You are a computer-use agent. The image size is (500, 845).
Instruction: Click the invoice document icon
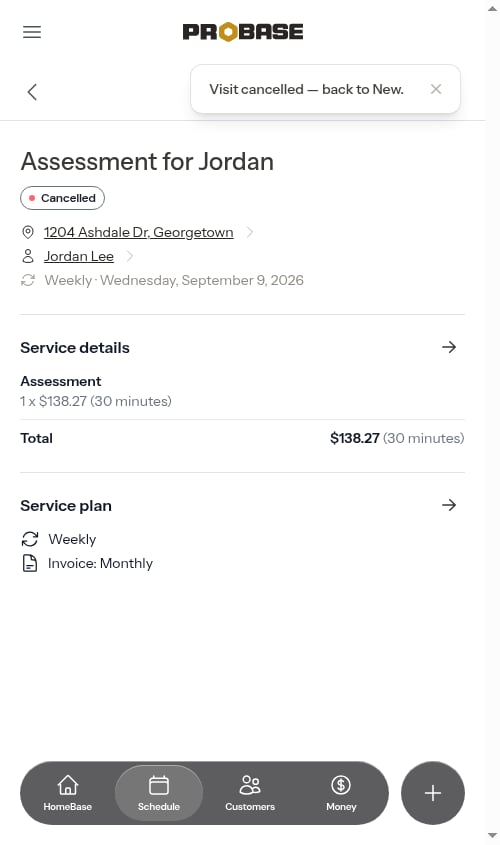[x=30, y=563]
